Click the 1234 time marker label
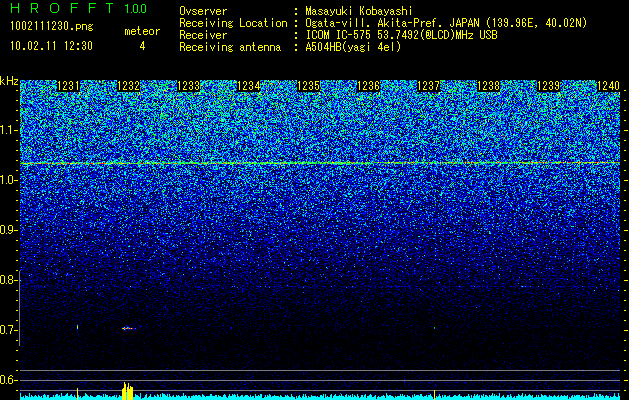Image resolution: width=629 pixels, height=400 pixels. (249, 86)
